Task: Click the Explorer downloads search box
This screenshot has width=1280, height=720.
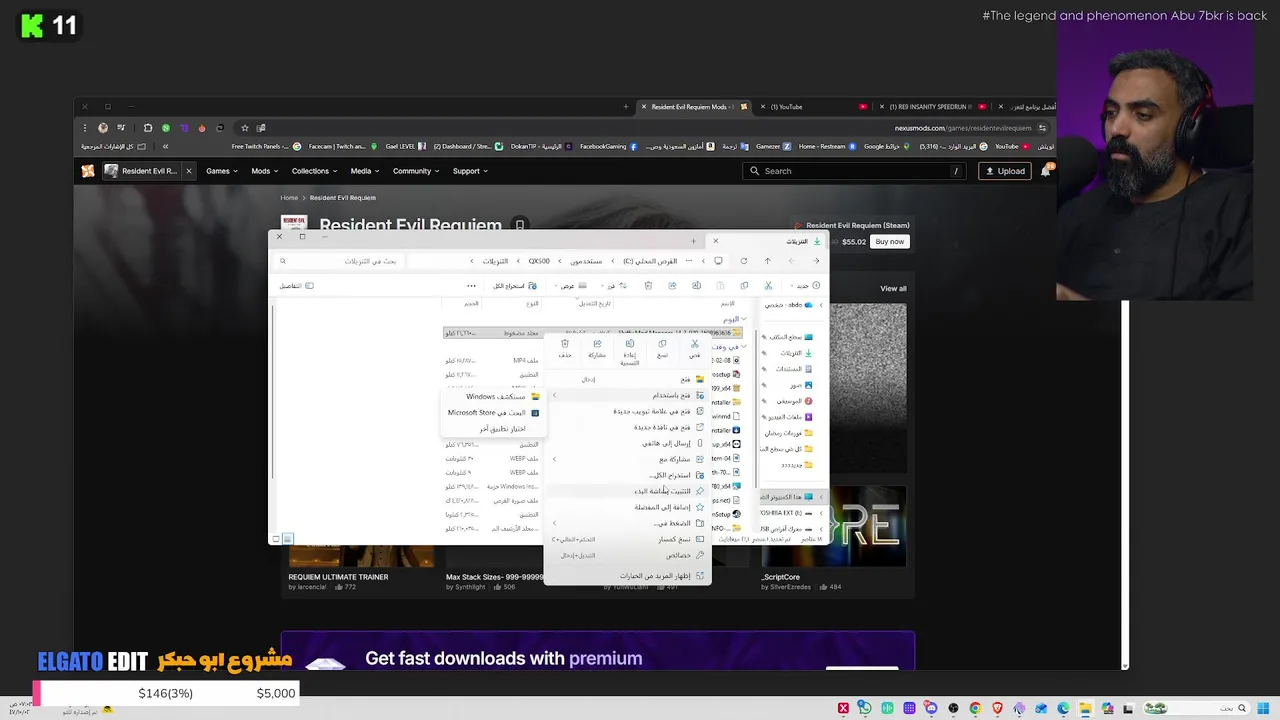Action: (340, 261)
